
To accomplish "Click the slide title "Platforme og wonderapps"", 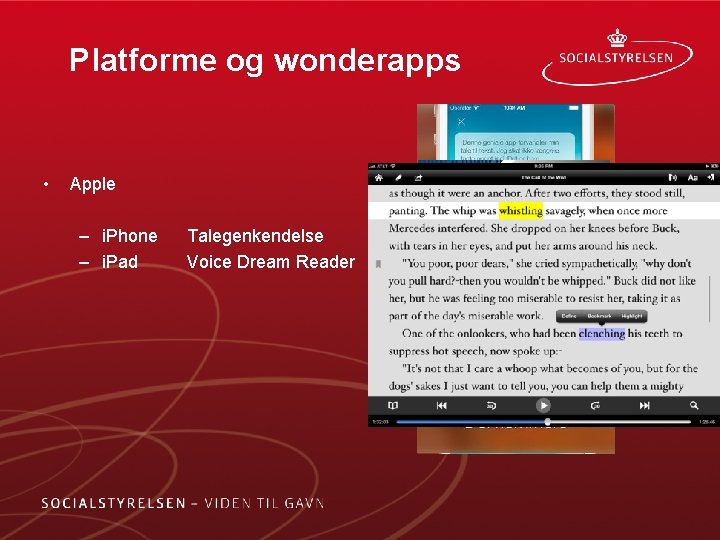I will click(264, 61).
